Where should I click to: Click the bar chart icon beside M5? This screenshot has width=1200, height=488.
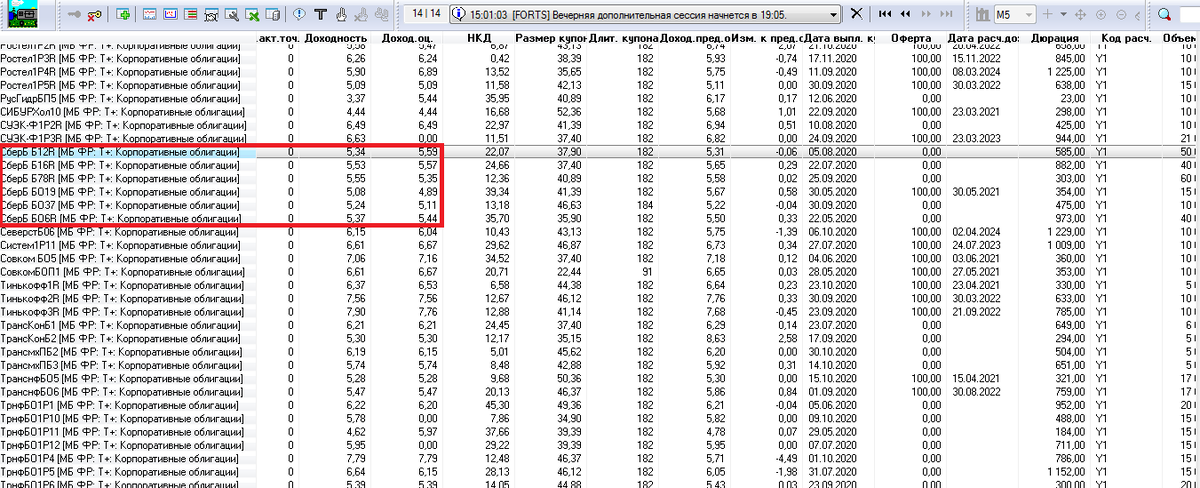982,15
